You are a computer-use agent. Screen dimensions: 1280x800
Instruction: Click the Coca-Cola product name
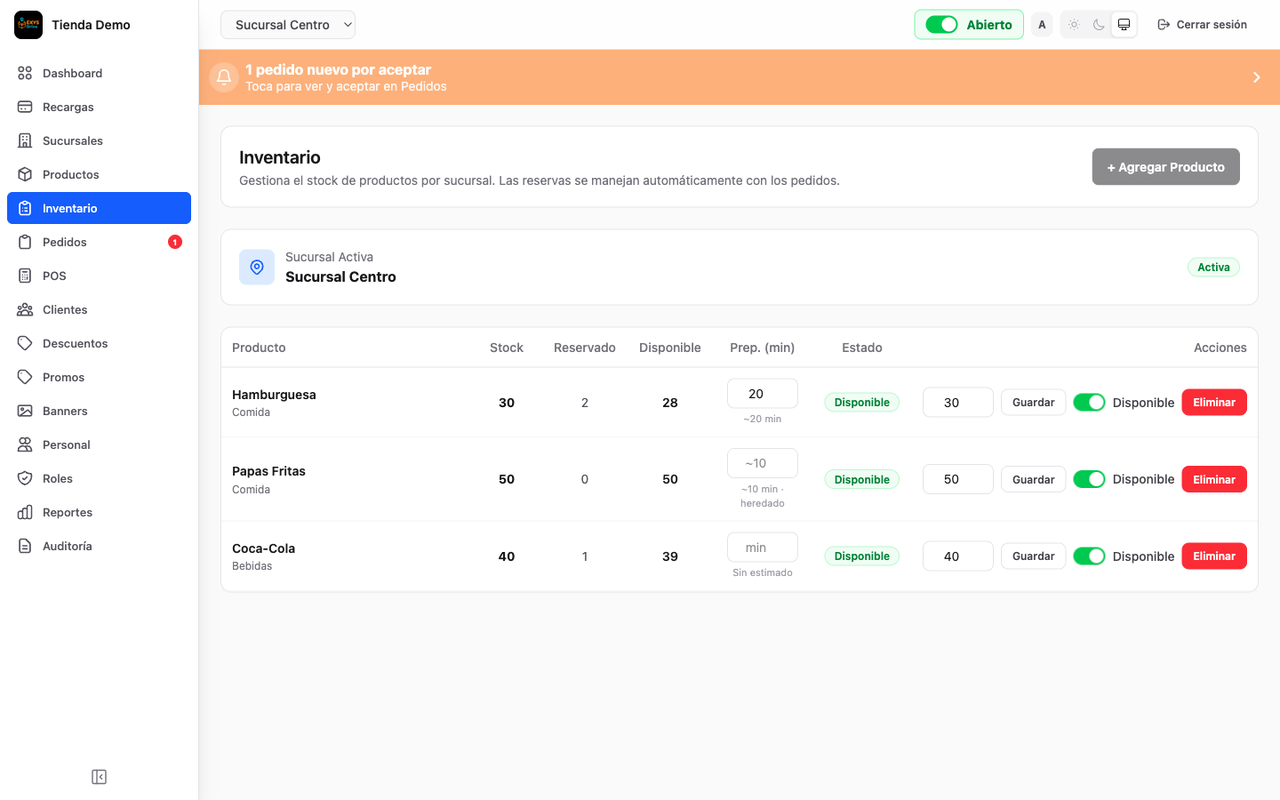263,548
